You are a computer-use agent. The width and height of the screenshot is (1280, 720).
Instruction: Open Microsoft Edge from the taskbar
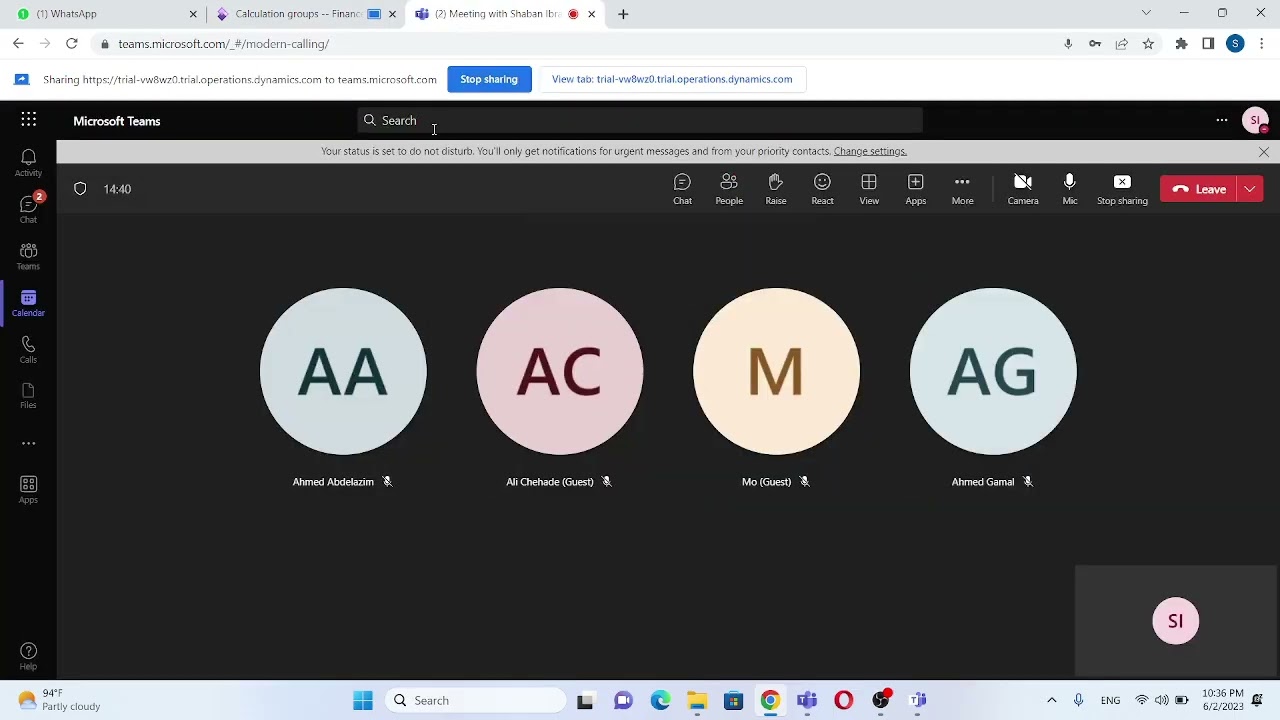click(660, 700)
